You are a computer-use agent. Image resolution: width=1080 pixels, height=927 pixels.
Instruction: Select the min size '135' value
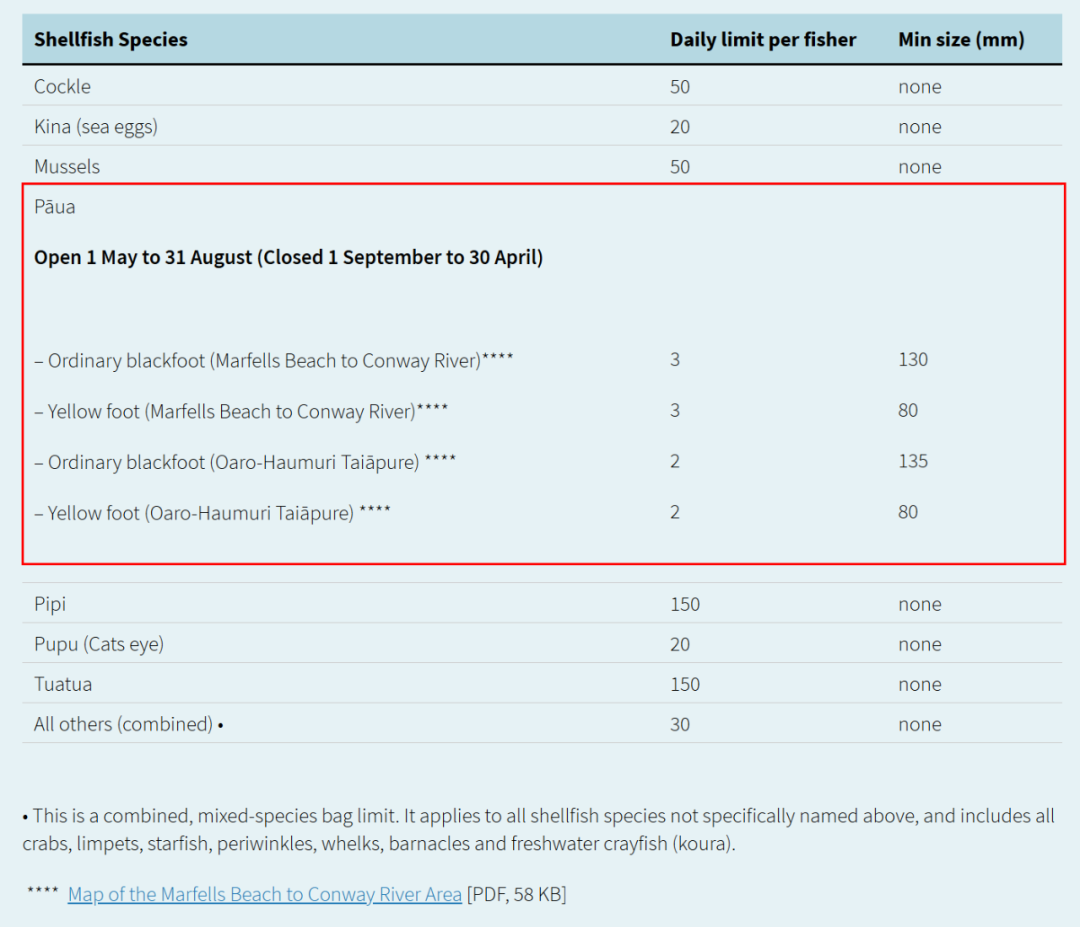(913, 461)
